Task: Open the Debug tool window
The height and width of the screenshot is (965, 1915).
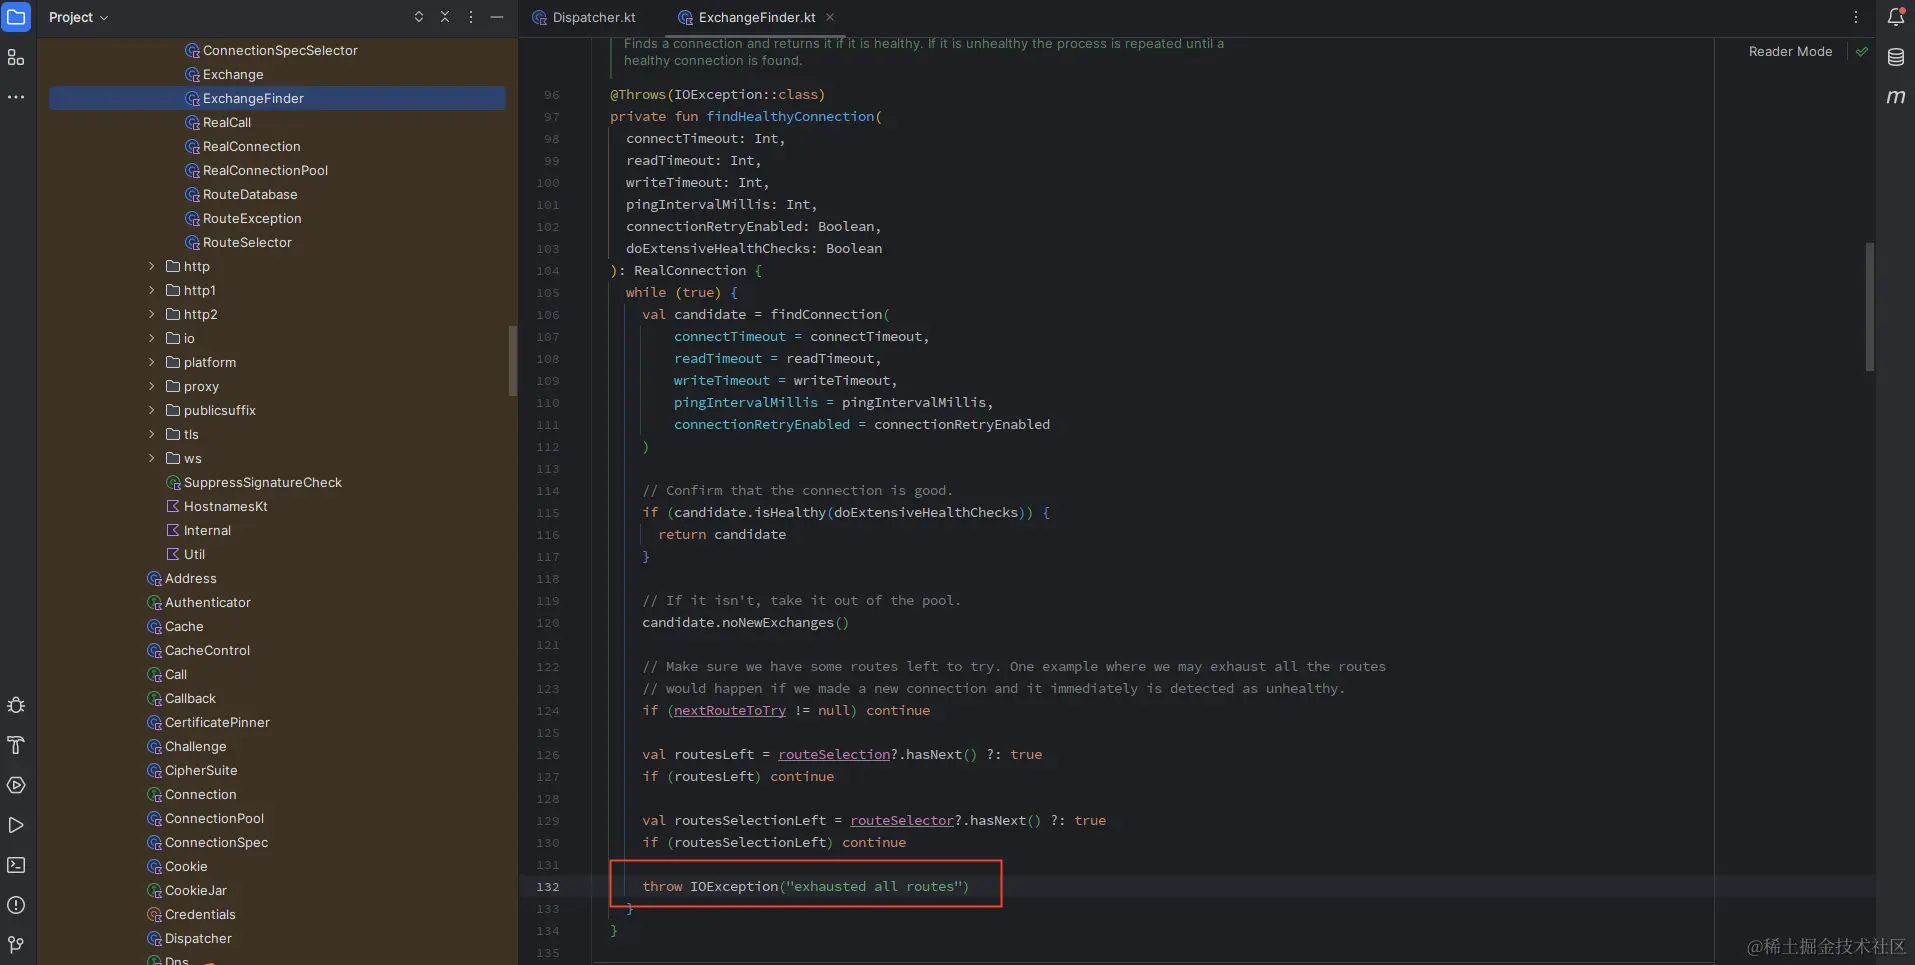Action: (16, 705)
